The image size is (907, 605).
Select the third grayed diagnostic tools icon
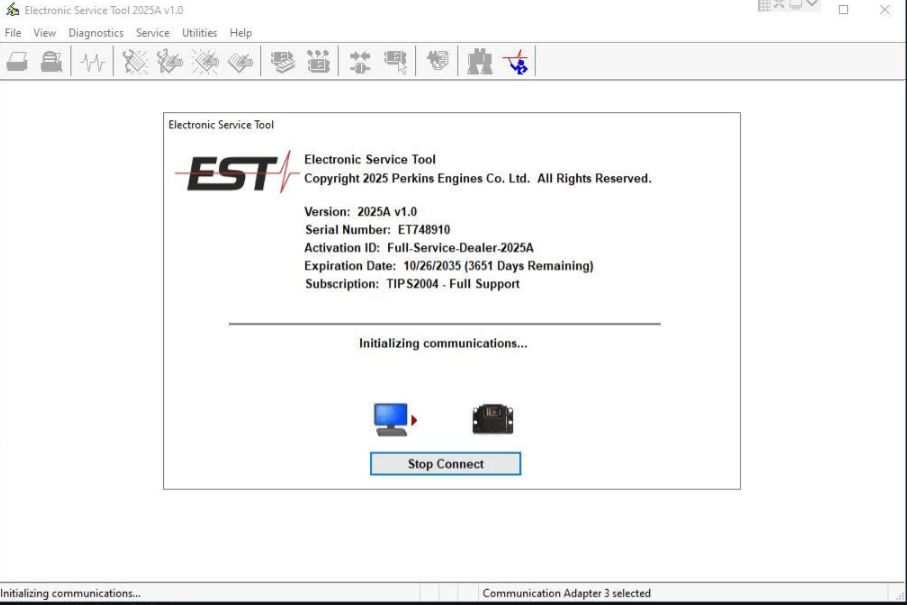(x=205, y=61)
